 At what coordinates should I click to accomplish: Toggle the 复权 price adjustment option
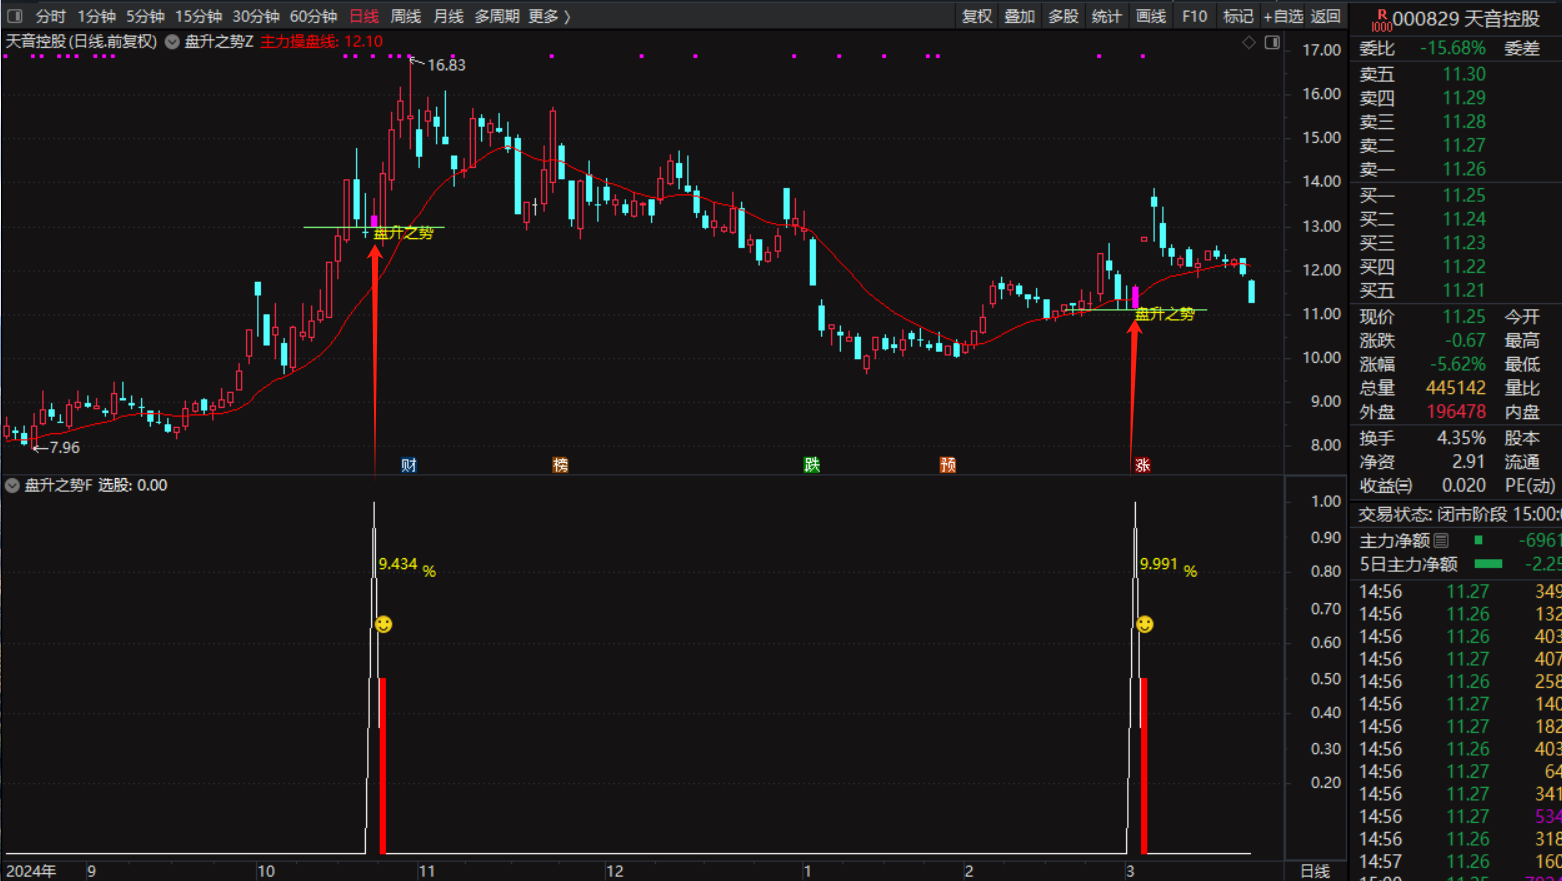(x=976, y=16)
